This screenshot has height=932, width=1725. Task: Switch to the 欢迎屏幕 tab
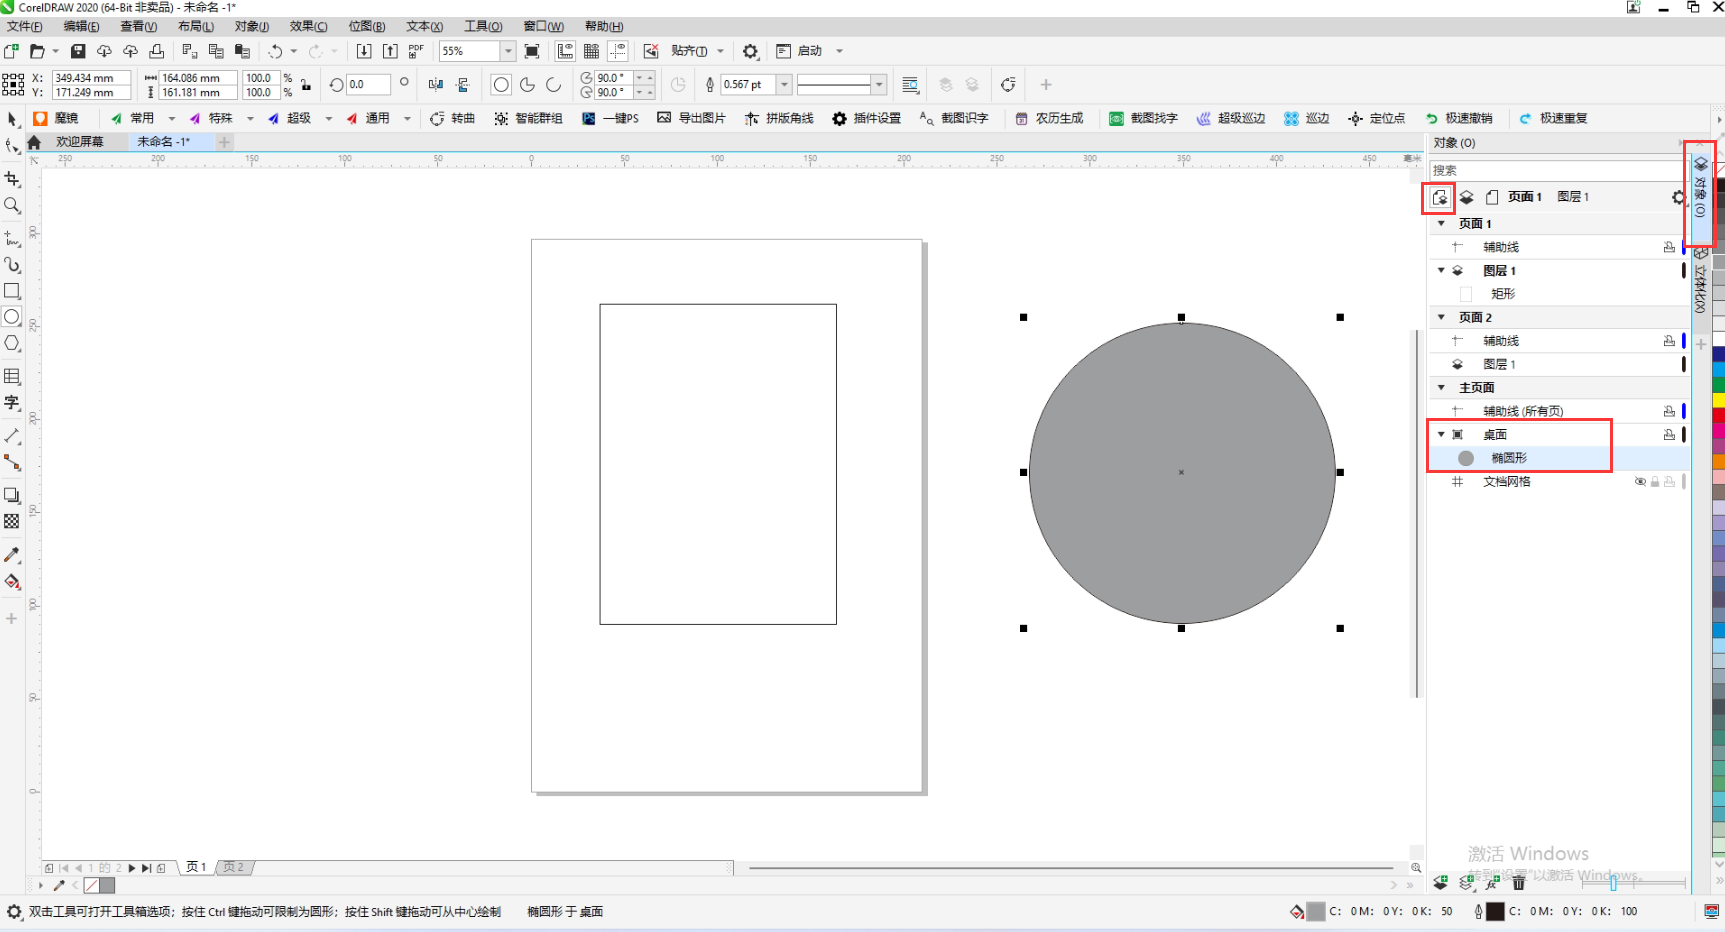[79, 142]
